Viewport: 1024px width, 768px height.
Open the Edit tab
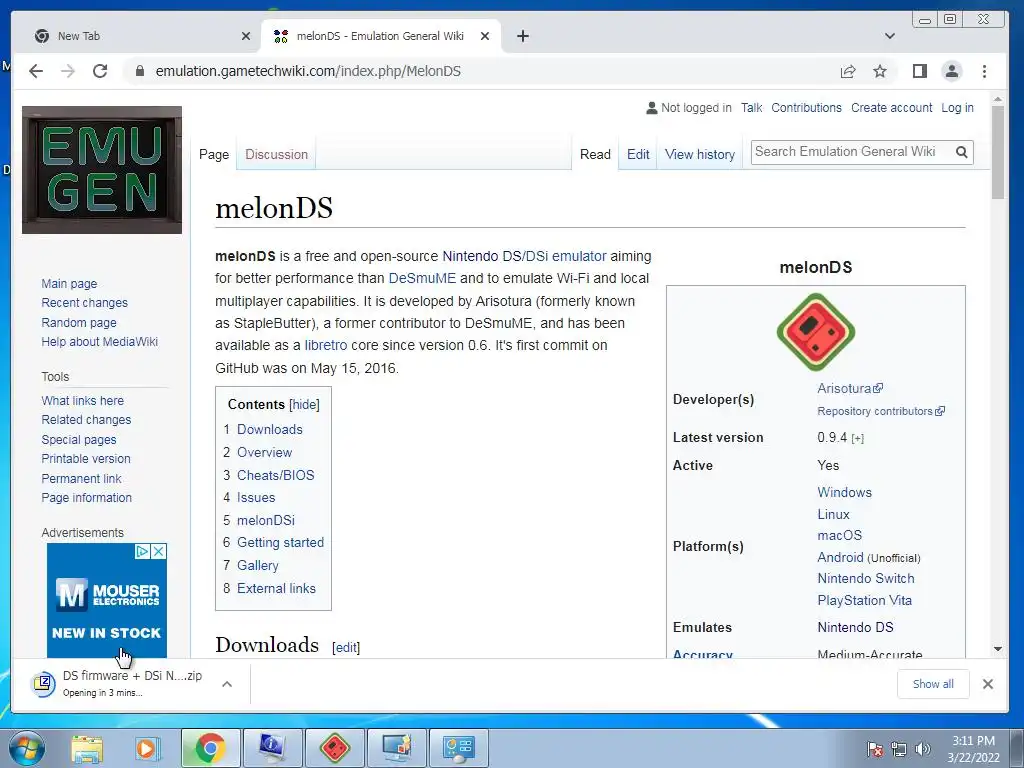[638, 154]
